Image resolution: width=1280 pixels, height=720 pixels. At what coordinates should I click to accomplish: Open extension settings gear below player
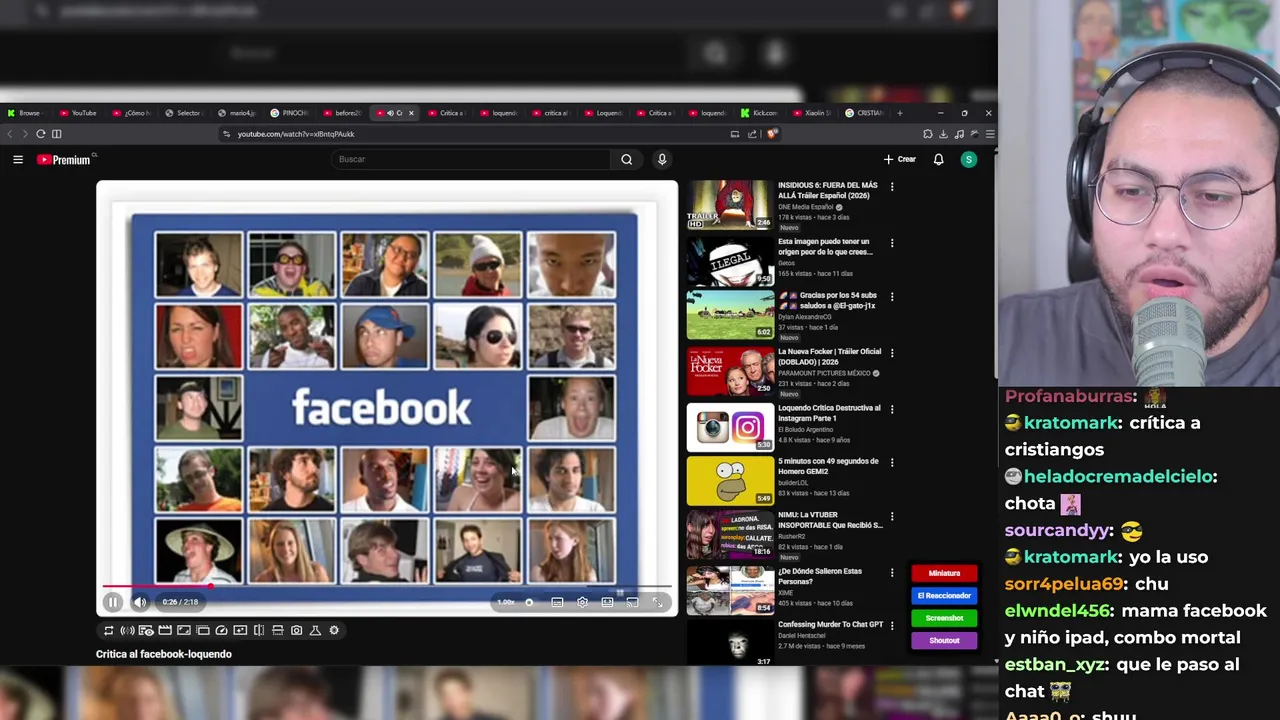click(334, 630)
